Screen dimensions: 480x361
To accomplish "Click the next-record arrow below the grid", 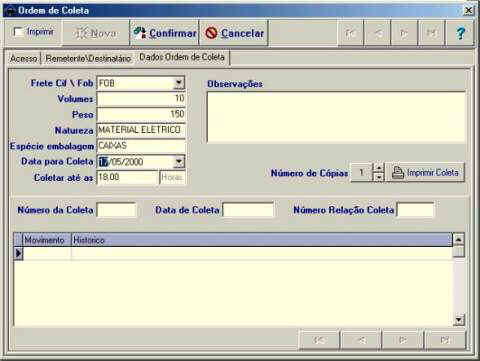I will (403, 340).
